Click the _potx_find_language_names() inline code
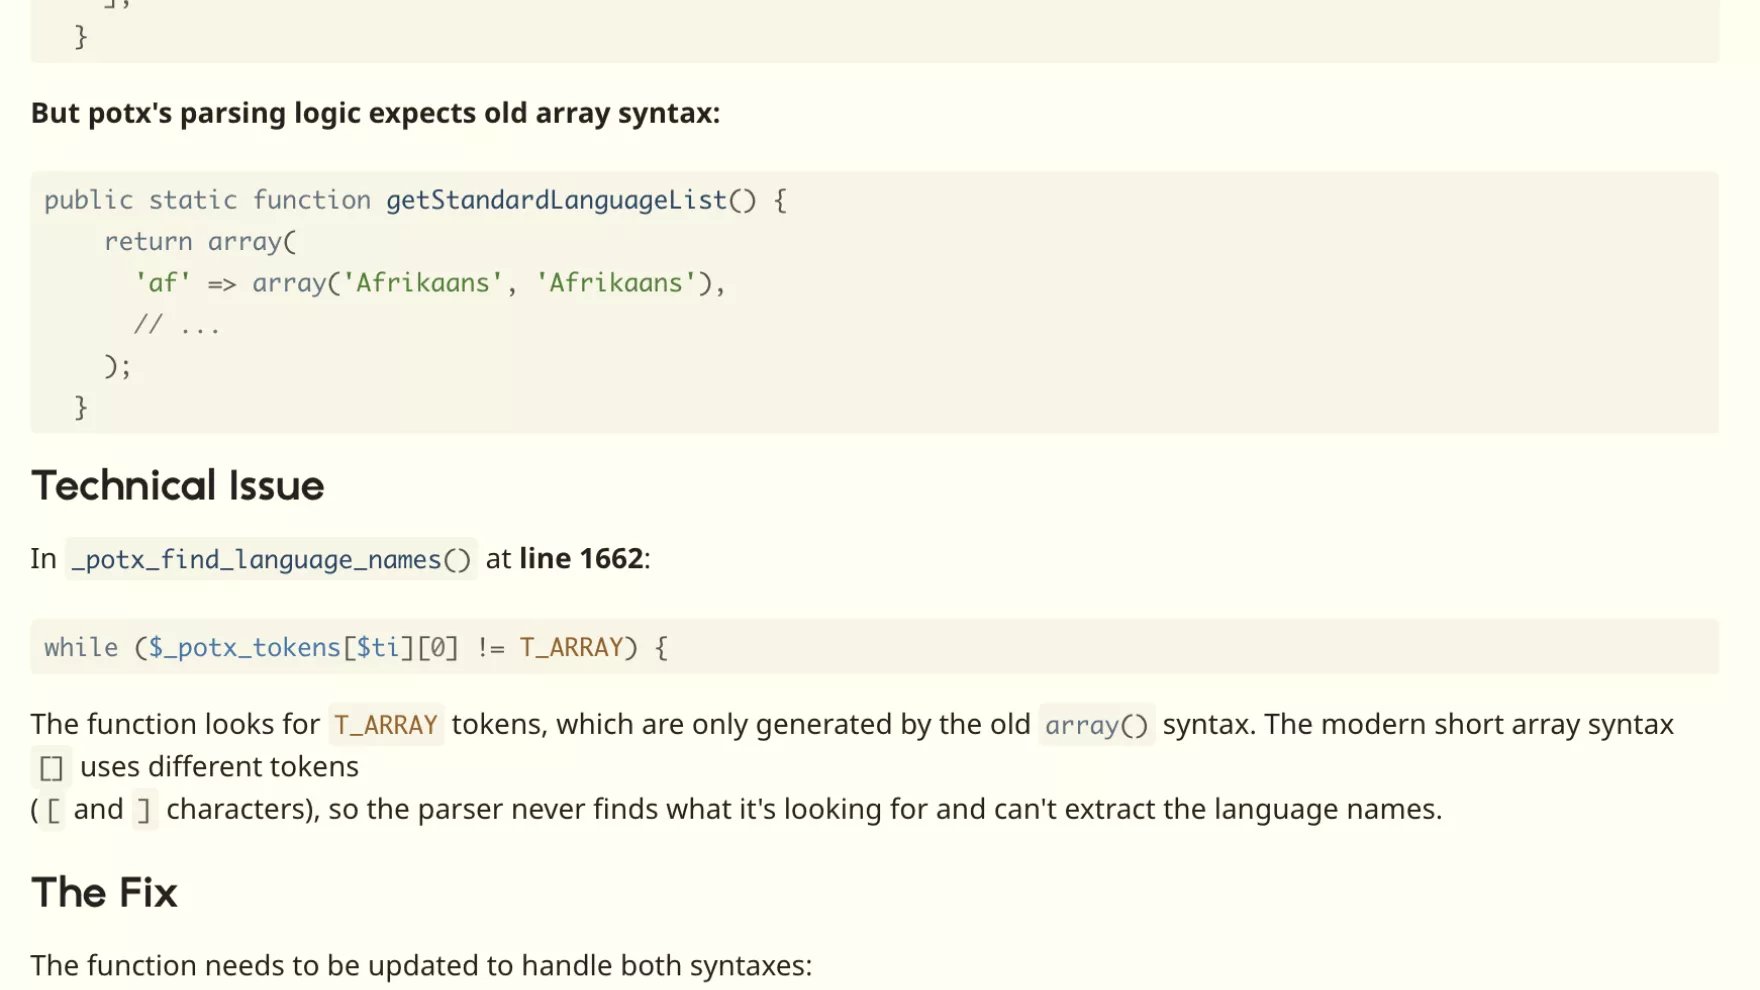 [271, 559]
